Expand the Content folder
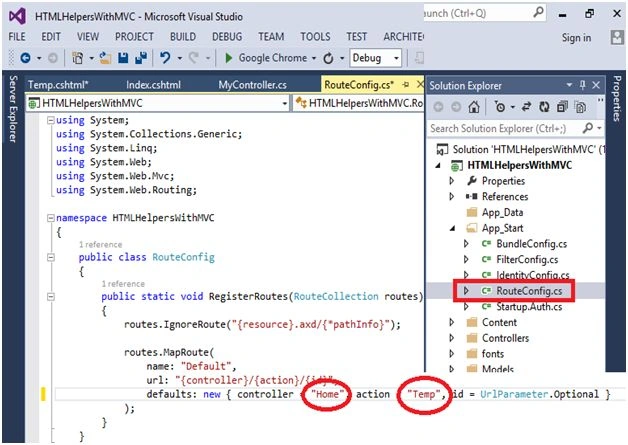The width and height of the screenshot is (628, 445). click(452, 322)
